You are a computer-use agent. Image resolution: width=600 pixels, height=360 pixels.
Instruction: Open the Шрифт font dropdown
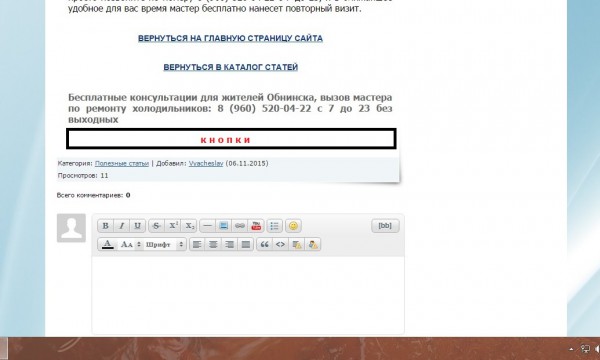(x=165, y=244)
